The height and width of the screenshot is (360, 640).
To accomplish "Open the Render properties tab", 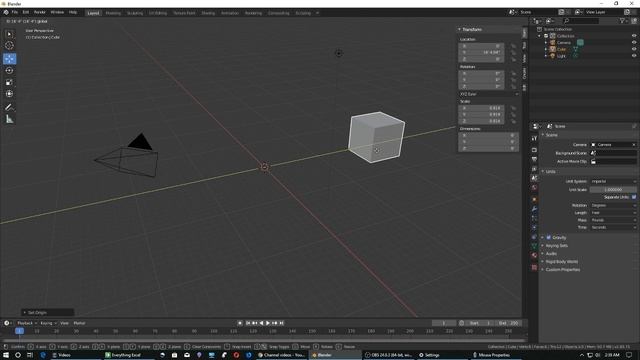I will pyautogui.click(x=534, y=150).
